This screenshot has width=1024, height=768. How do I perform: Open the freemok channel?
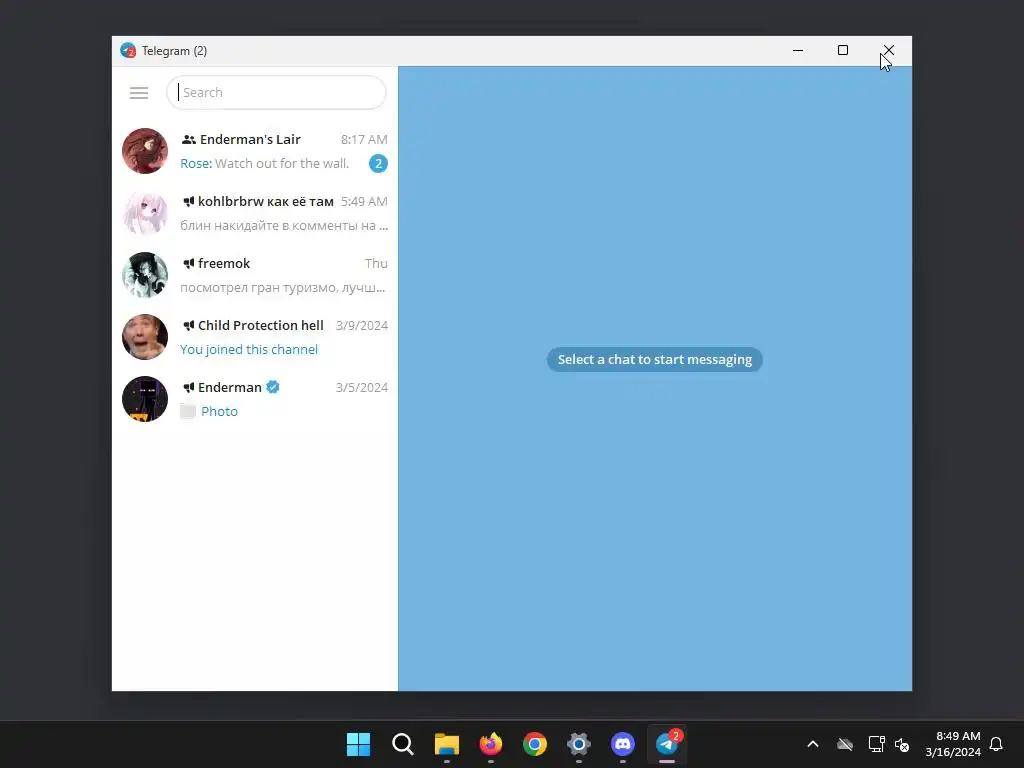255,275
